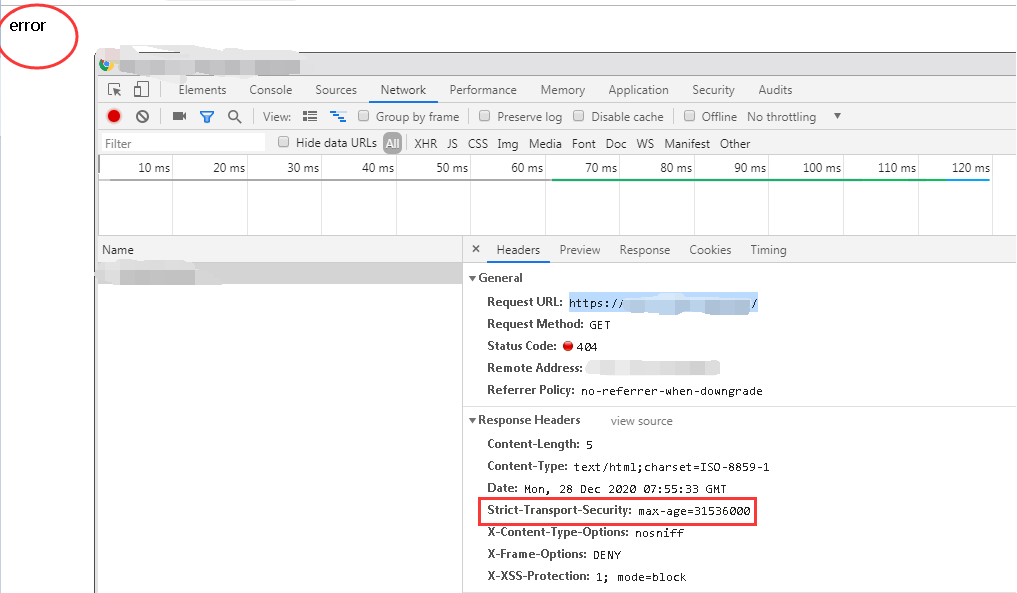The width and height of the screenshot is (1017, 593).
Task: Click the search magnifier icon
Action: coord(234,116)
